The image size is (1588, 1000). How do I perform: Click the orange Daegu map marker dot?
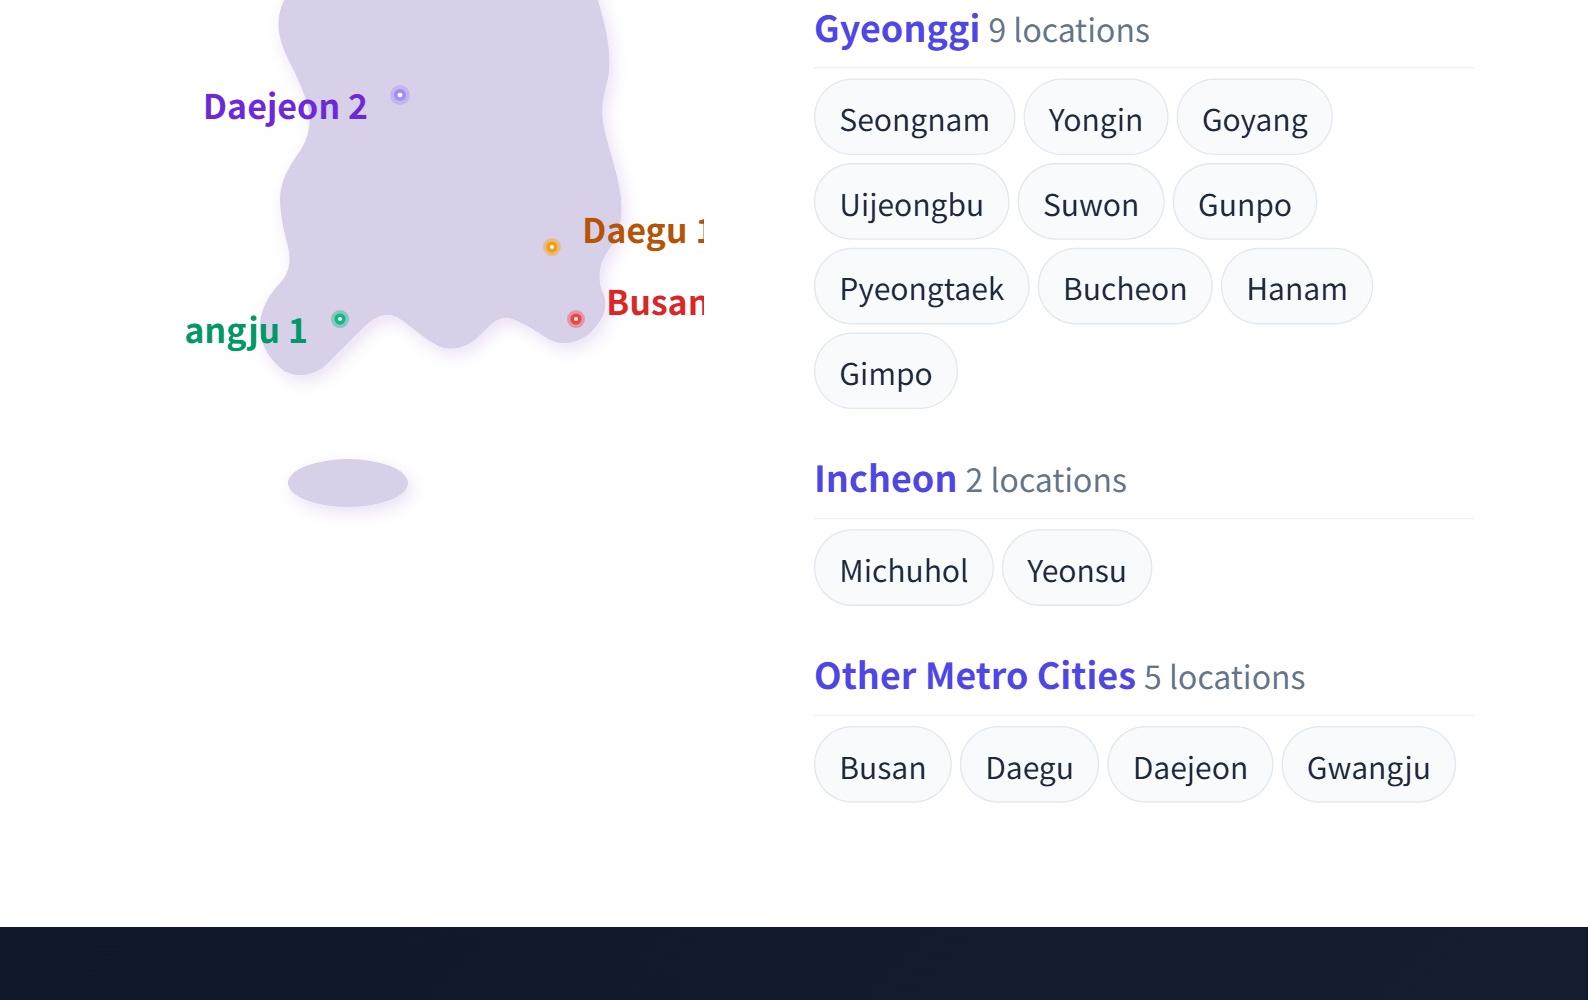tap(552, 247)
